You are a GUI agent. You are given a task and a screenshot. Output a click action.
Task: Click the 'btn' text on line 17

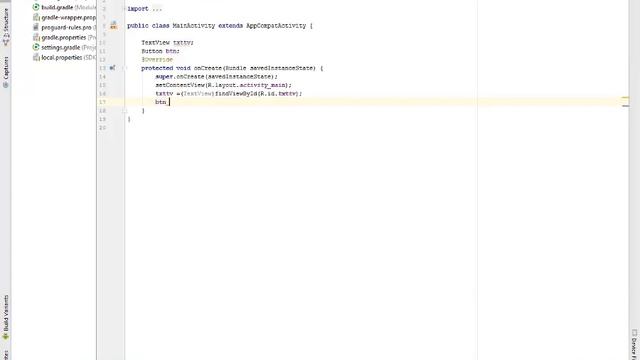(x=160, y=102)
